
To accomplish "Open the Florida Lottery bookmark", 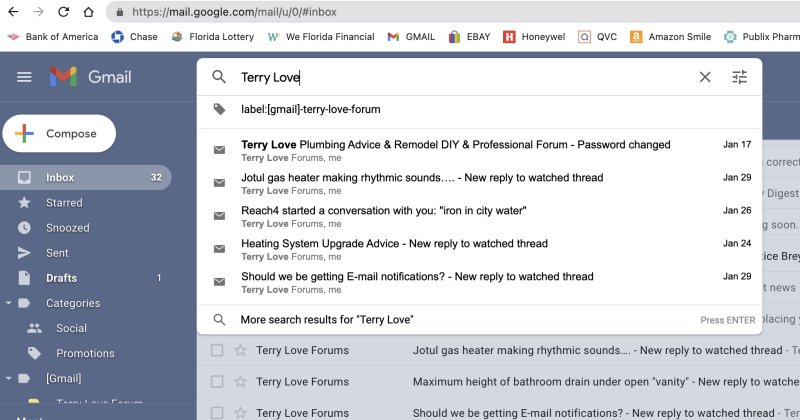I will coord(213,37).
